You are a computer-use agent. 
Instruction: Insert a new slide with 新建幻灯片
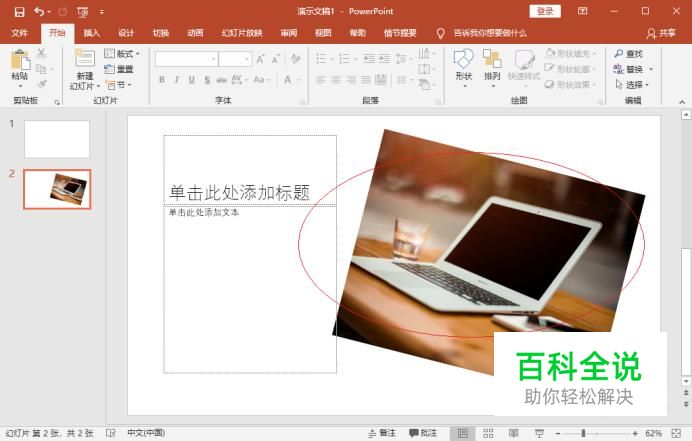click(84, 69)
